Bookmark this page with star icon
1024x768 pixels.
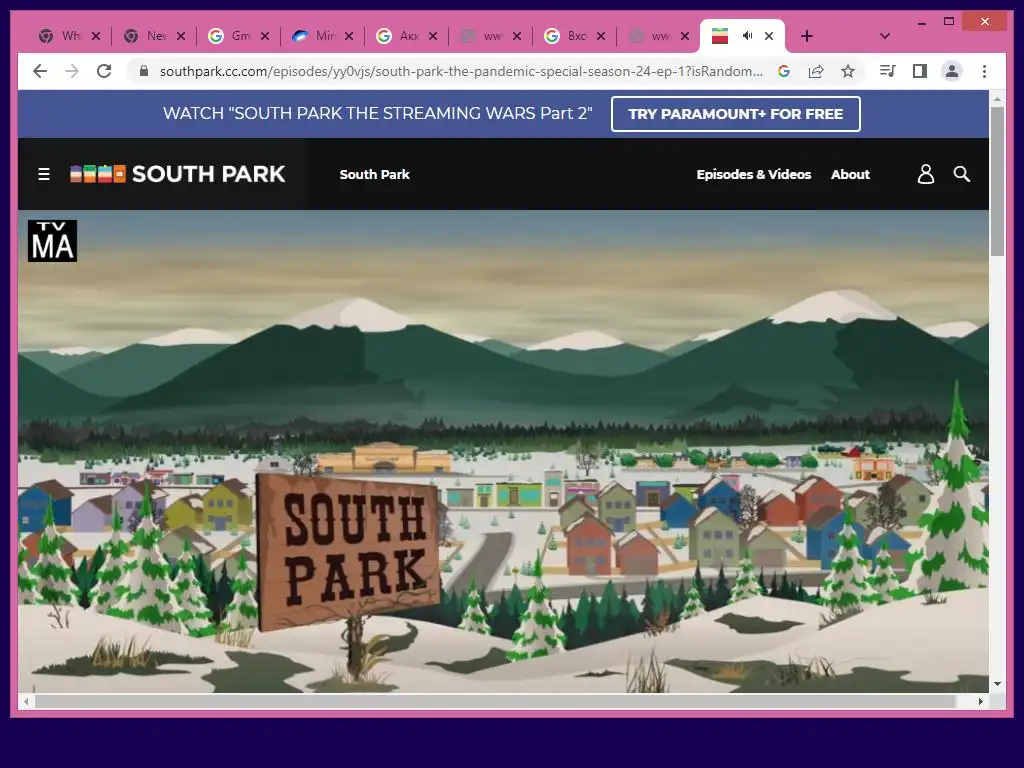(848, 71)
